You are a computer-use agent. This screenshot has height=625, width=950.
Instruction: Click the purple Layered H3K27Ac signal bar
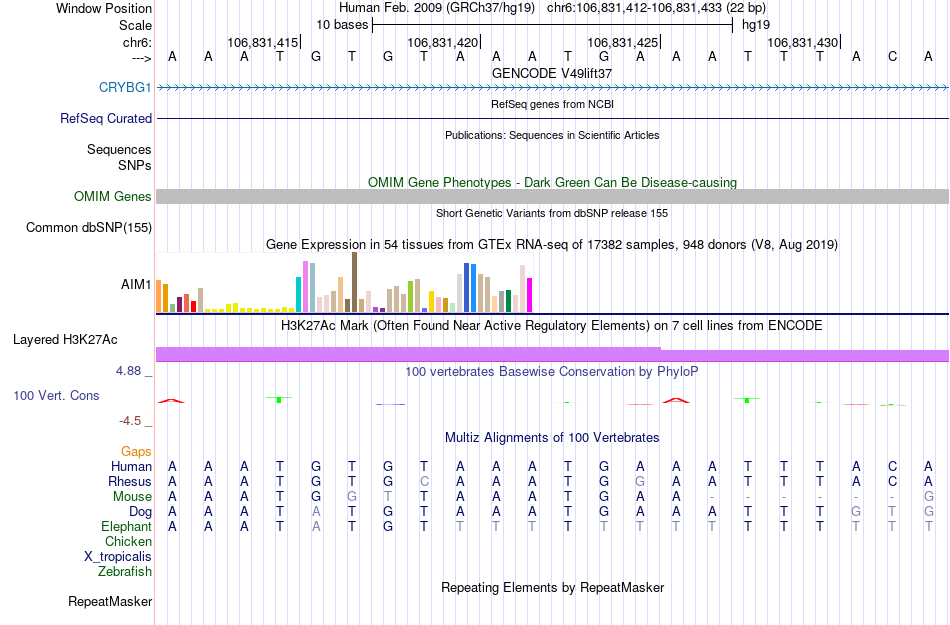pyautogui.click(x=553, y=354)
